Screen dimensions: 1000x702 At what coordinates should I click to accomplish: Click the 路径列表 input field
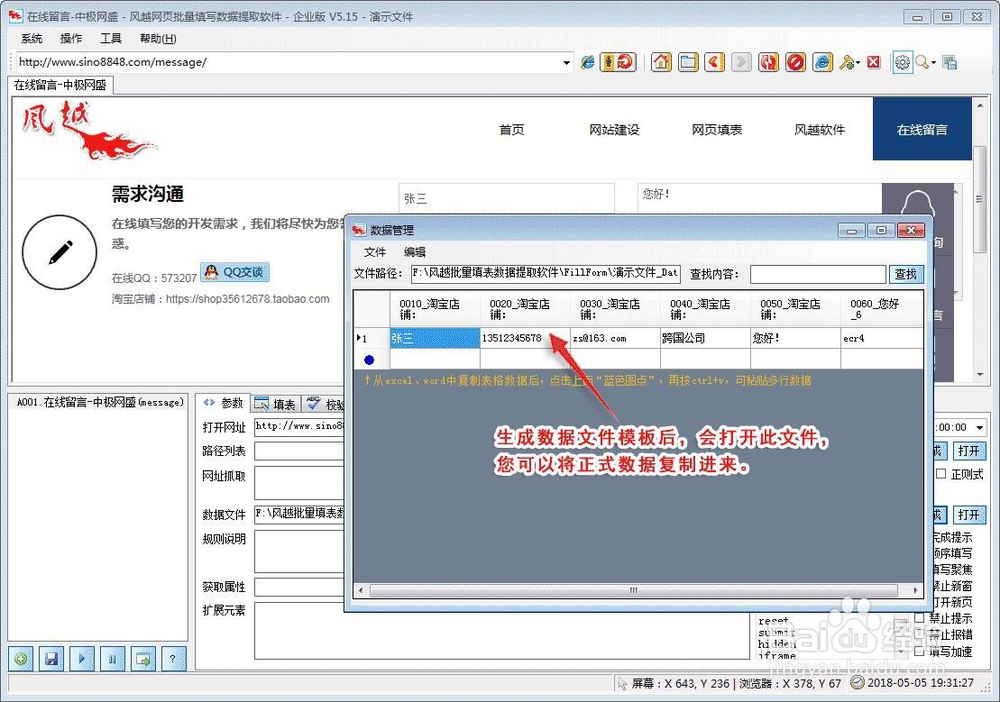[298, 451]
